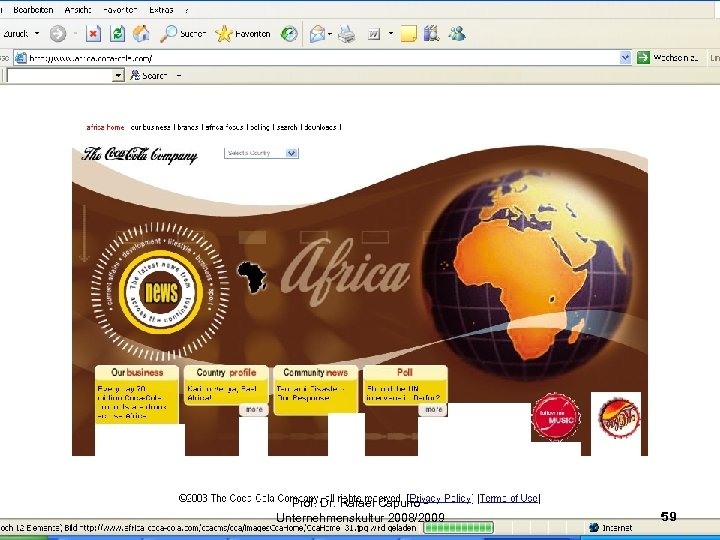The image size is (720, 540).
Task: Open the Terms of Use link
Action: [509, 498]
